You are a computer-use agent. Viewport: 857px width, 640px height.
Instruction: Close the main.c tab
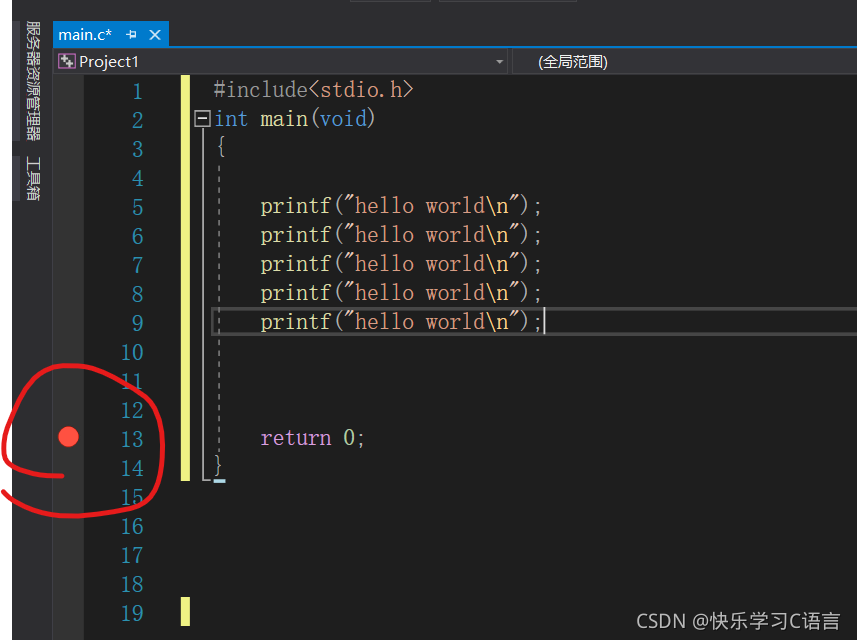tap(155, 35)
